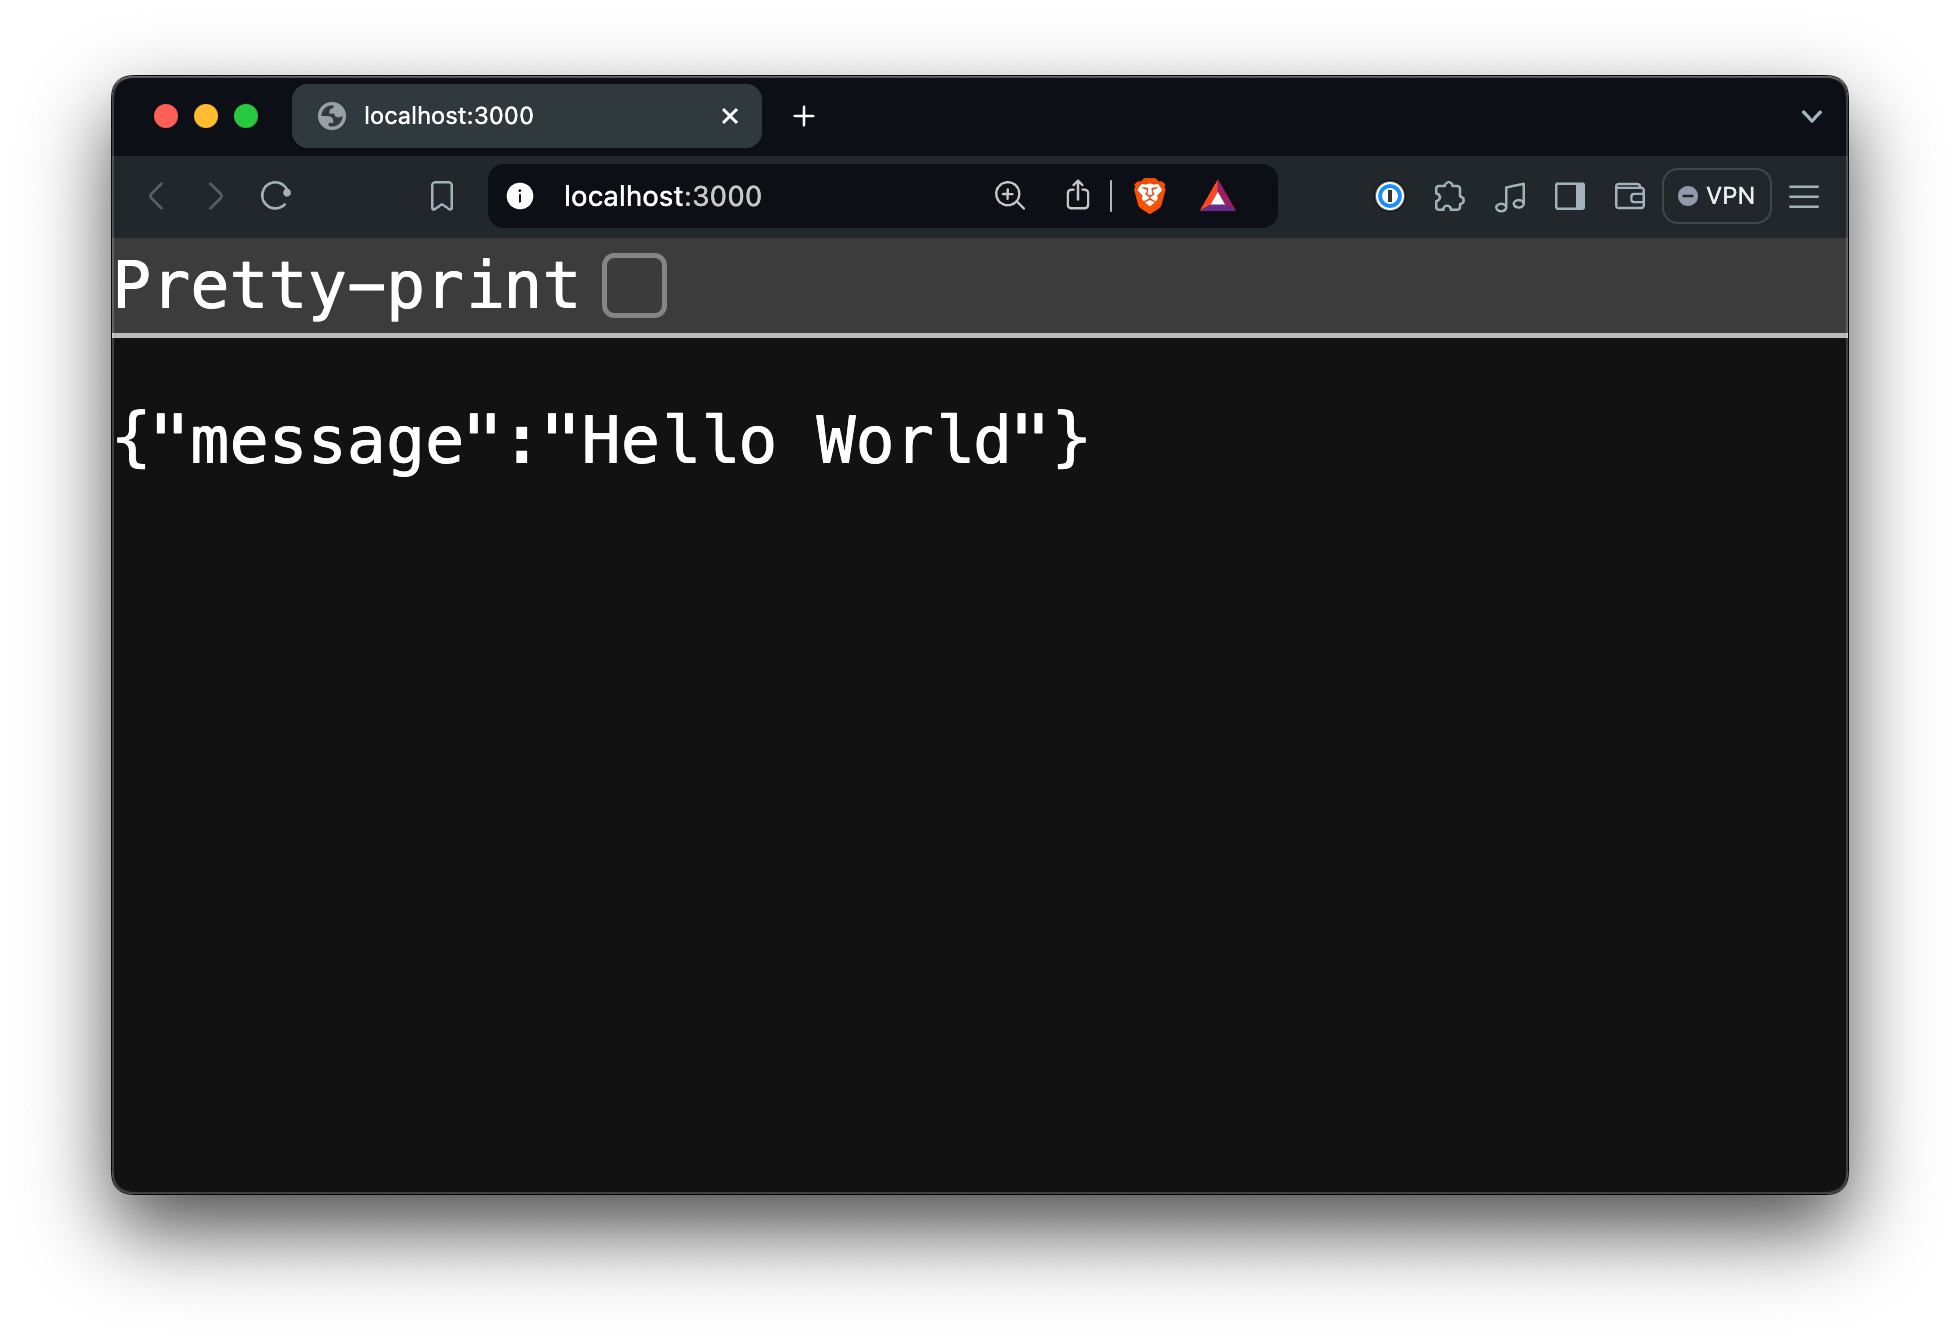Screen dimensions: 1960x1342
Task: Click the page zoom magnifier icon
Action: [1010, 196]
